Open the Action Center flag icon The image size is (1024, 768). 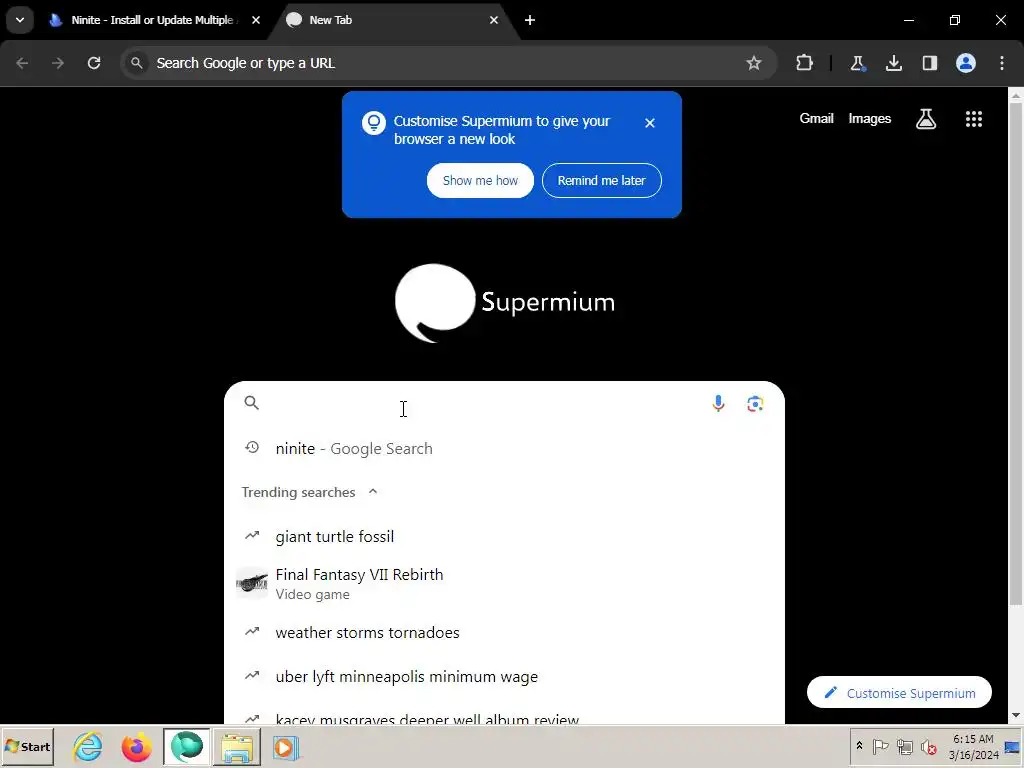880,746
